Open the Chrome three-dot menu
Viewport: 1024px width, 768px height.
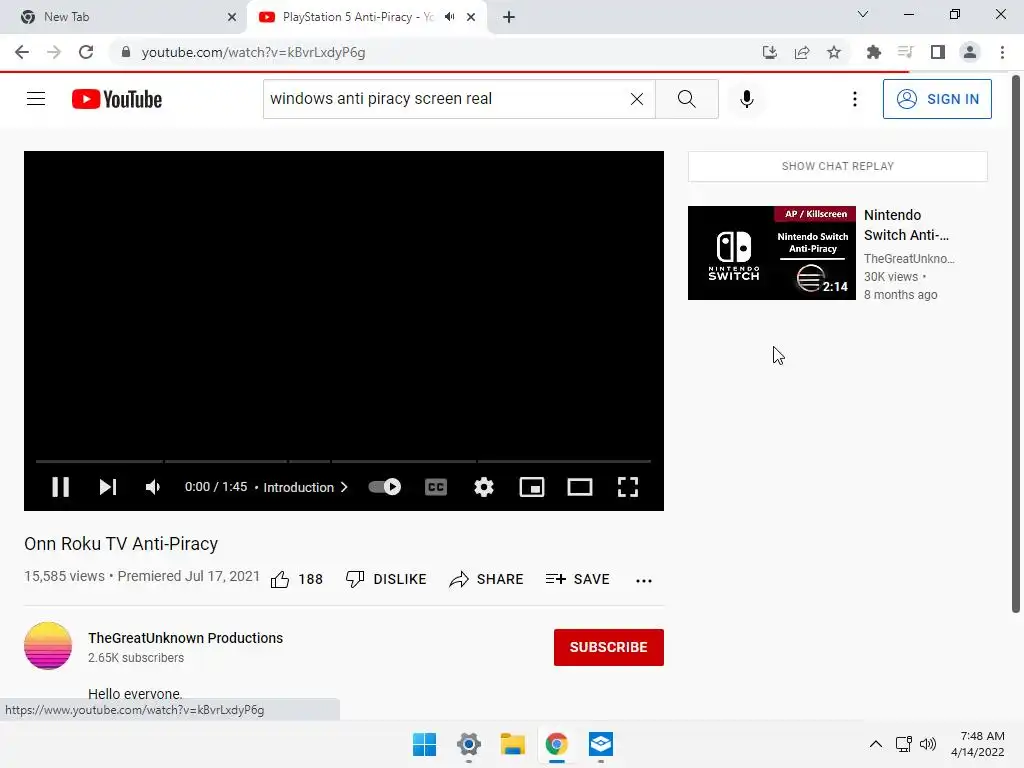pos(1002,52)
